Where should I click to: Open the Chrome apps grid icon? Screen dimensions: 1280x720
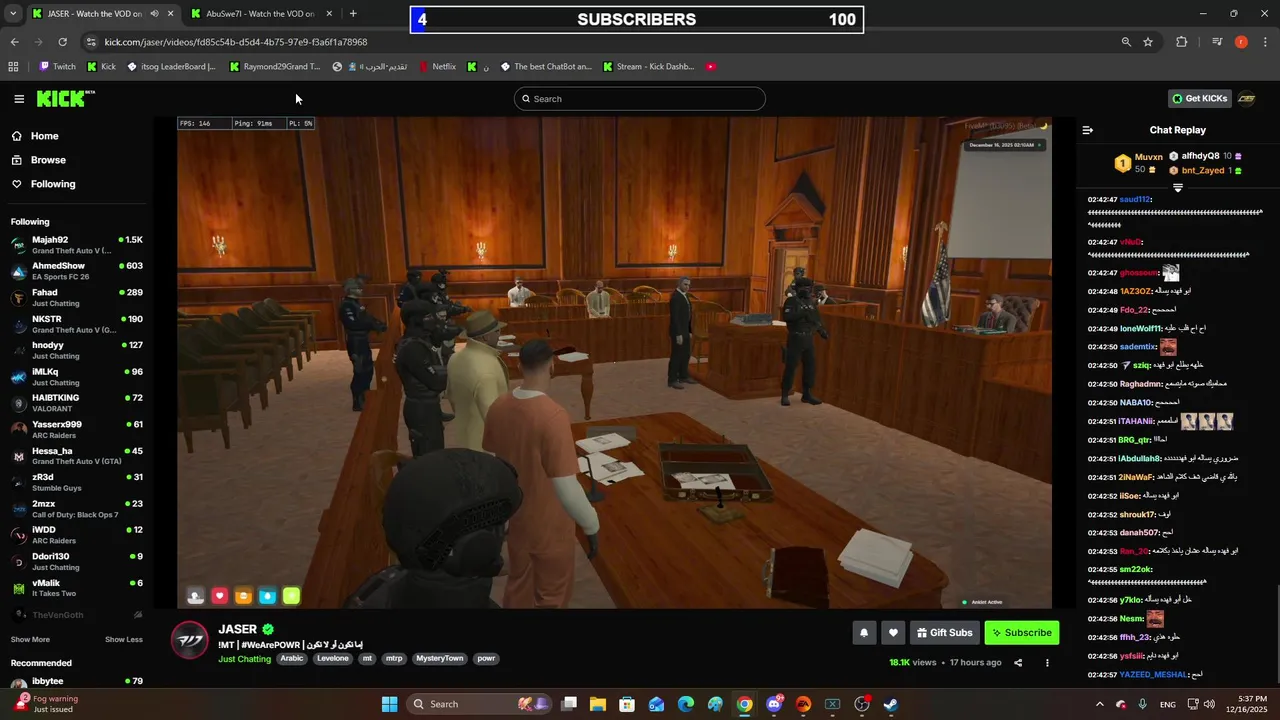point(13,67)
